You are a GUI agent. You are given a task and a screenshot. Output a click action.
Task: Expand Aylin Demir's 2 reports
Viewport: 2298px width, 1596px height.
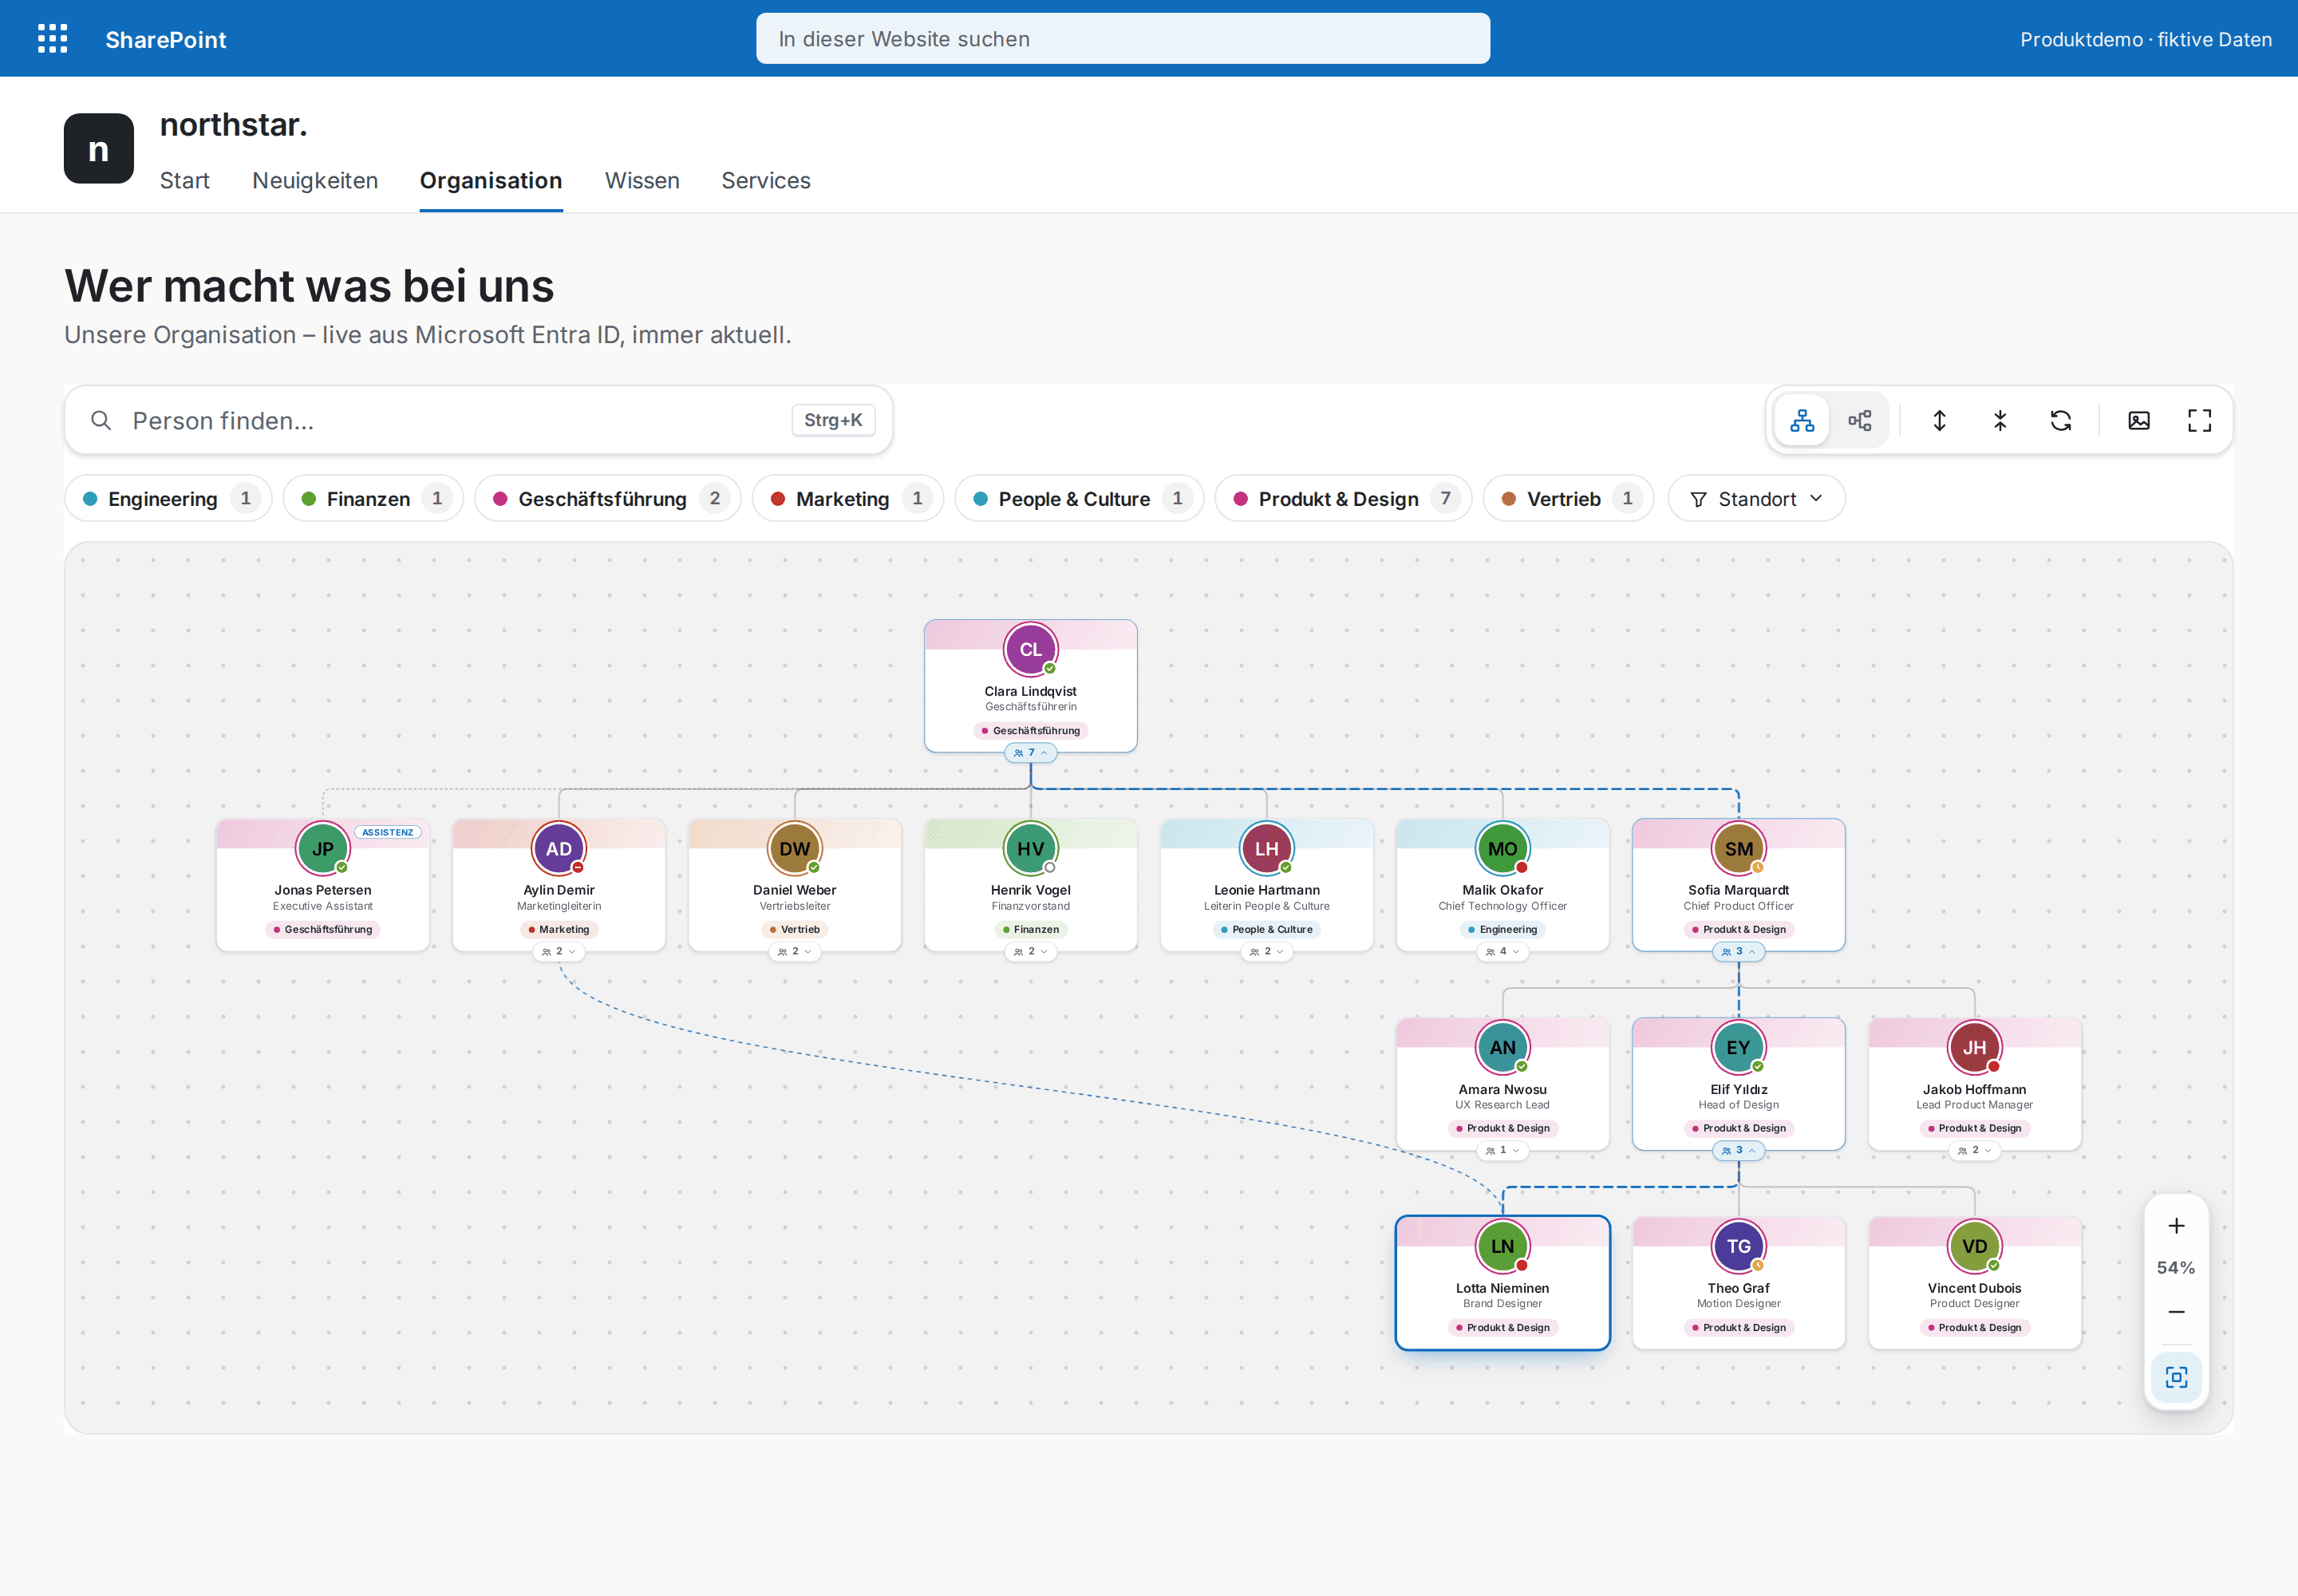pyautogui.click(x=558, y=952)
